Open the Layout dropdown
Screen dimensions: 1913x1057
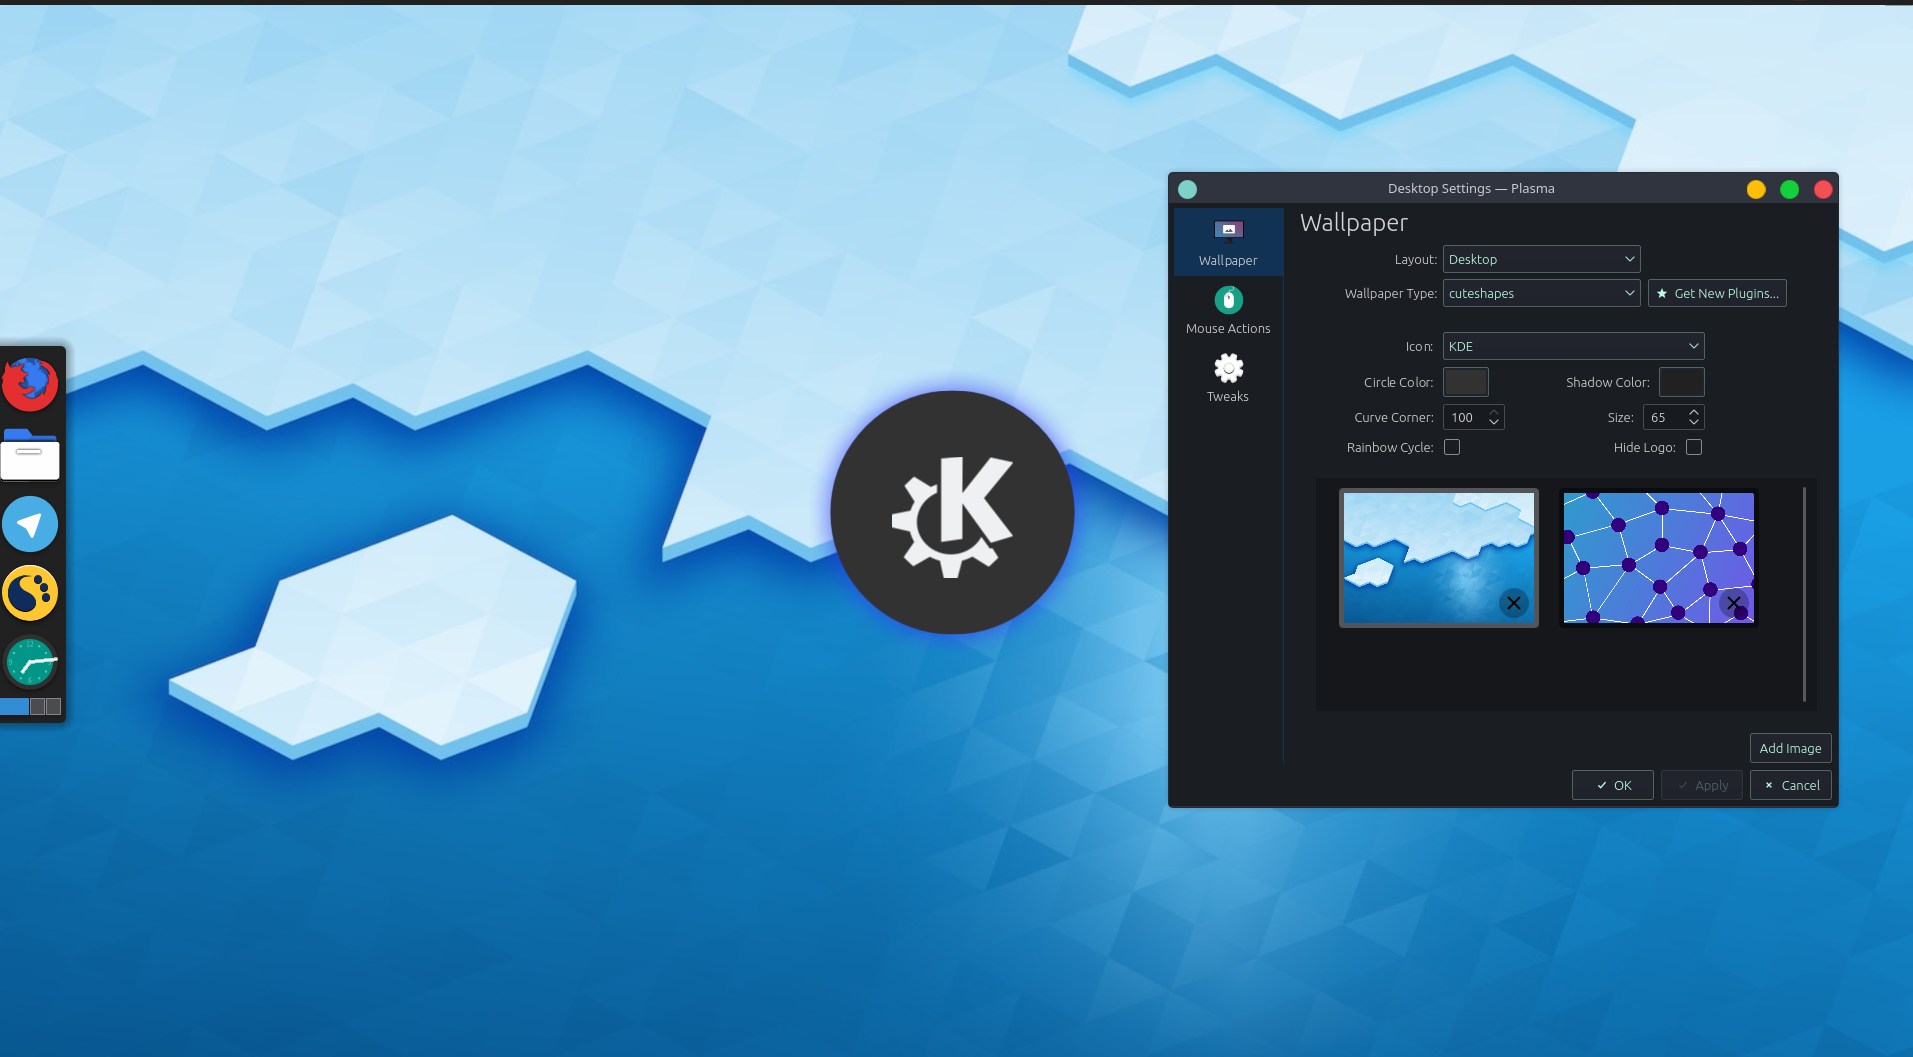1541,259
